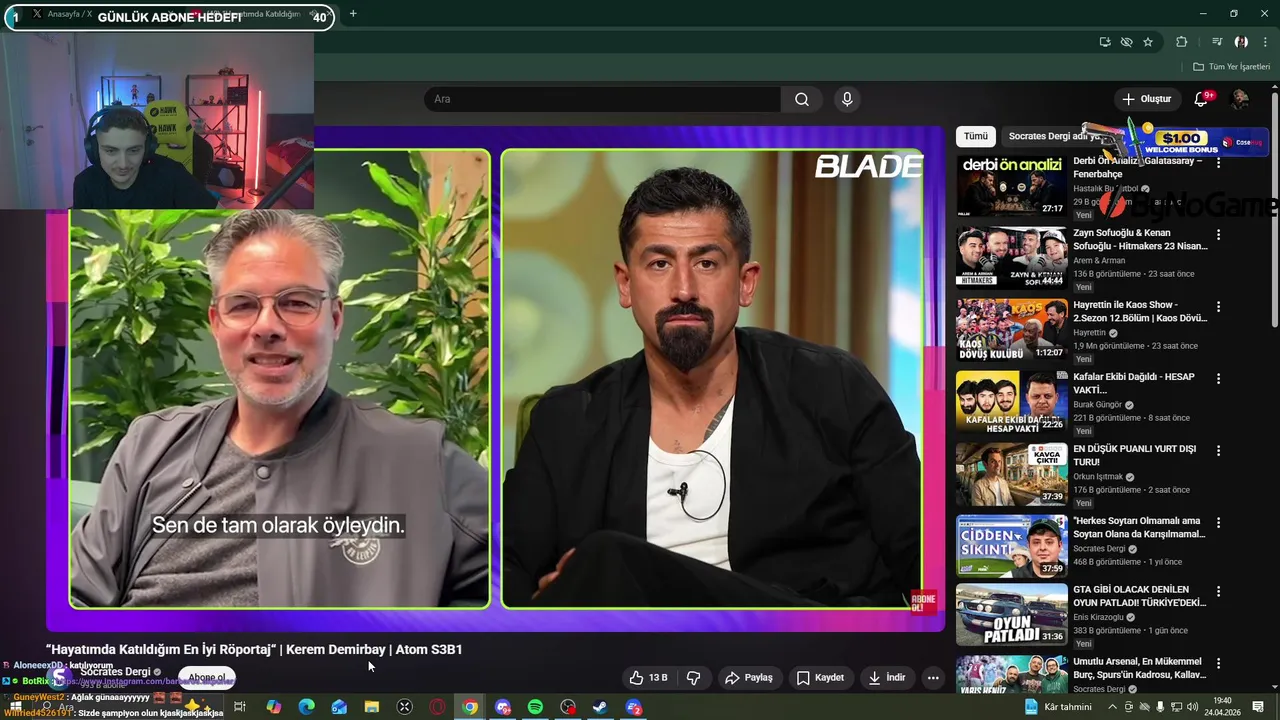Open options menu for Kafalar Ekibi video

click(1218, 379)
